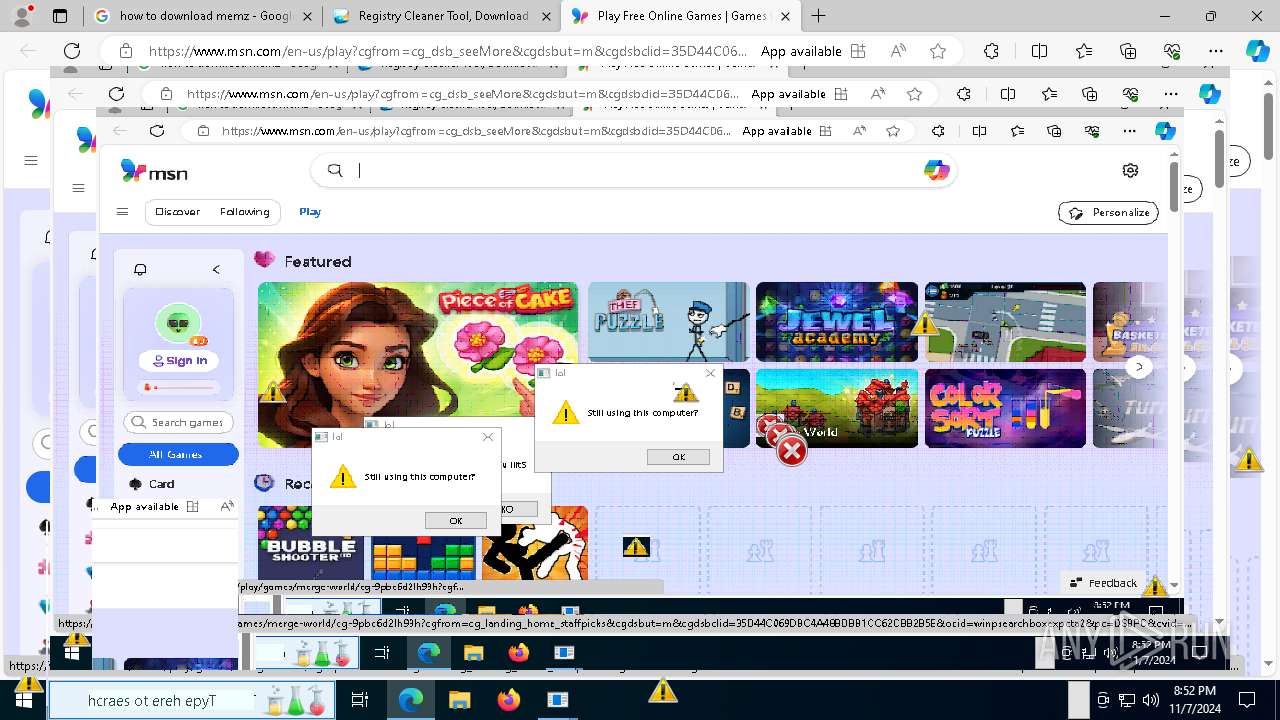Open the notifications bell in games sidebar
The width and height of the screenshot is (1280, 720).
(140, 269)
